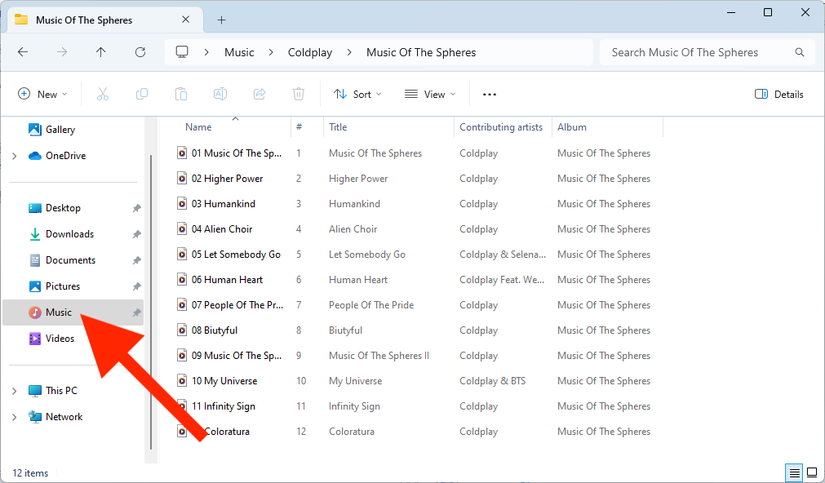Go back with the left arrow

[x=23, y=52]
